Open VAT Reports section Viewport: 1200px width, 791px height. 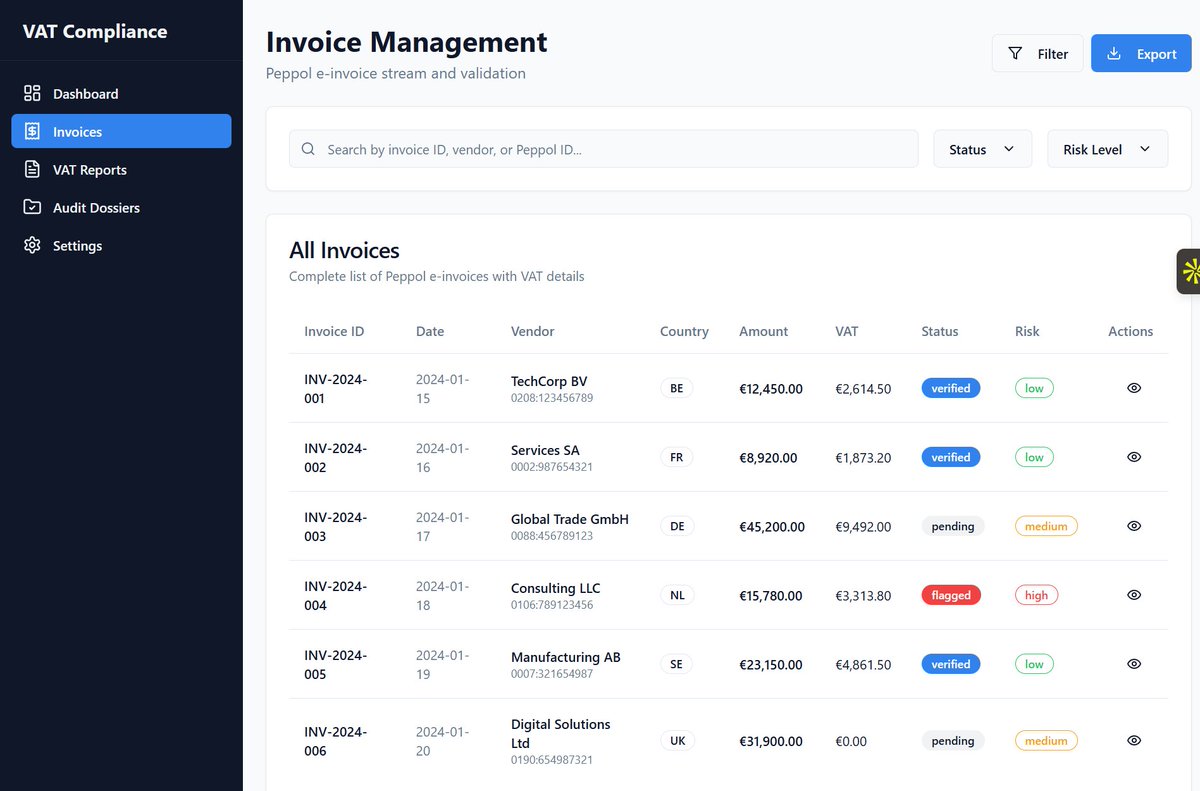121,169
